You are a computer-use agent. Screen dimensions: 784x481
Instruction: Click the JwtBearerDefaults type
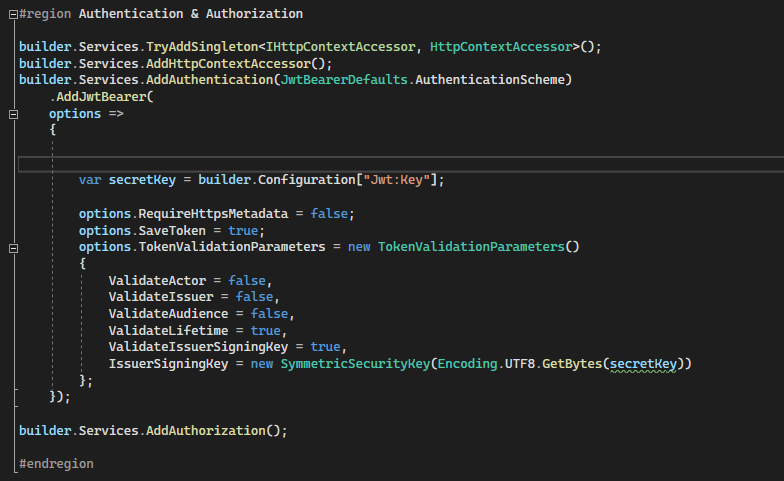pos(344,80)
